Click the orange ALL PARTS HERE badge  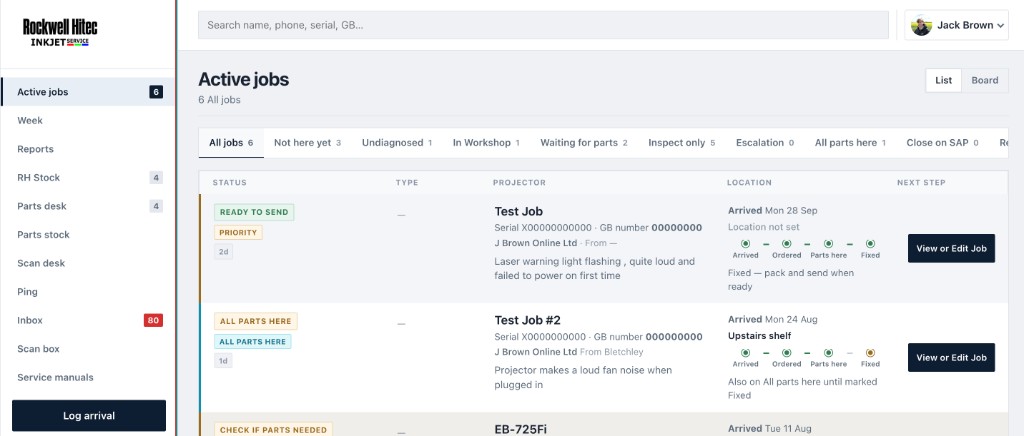256,321
